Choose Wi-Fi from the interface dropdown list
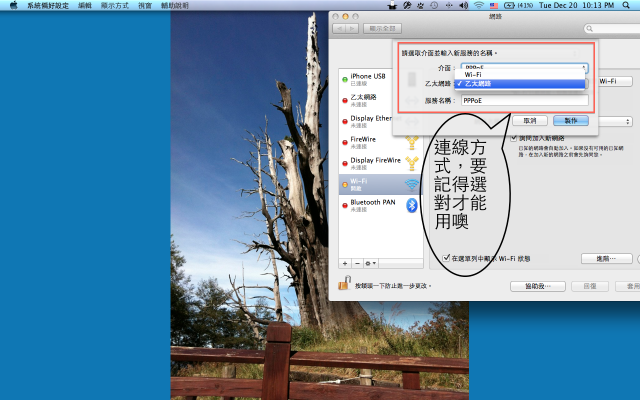Image resolution: width=640 pixels, height=400 pixels. 520,75
